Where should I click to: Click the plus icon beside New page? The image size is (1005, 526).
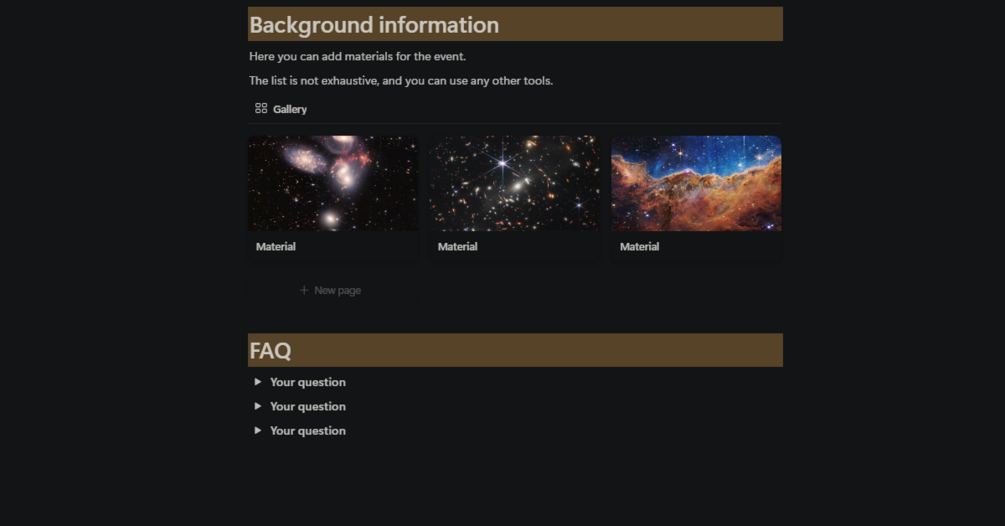[304, 290]
